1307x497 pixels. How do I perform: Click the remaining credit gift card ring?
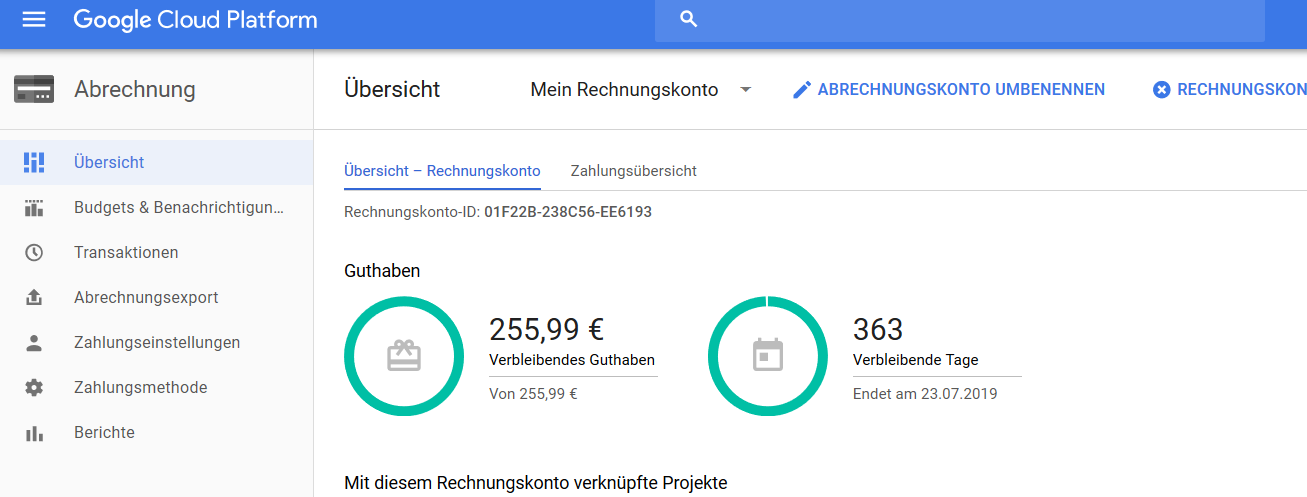click(403, 356)
